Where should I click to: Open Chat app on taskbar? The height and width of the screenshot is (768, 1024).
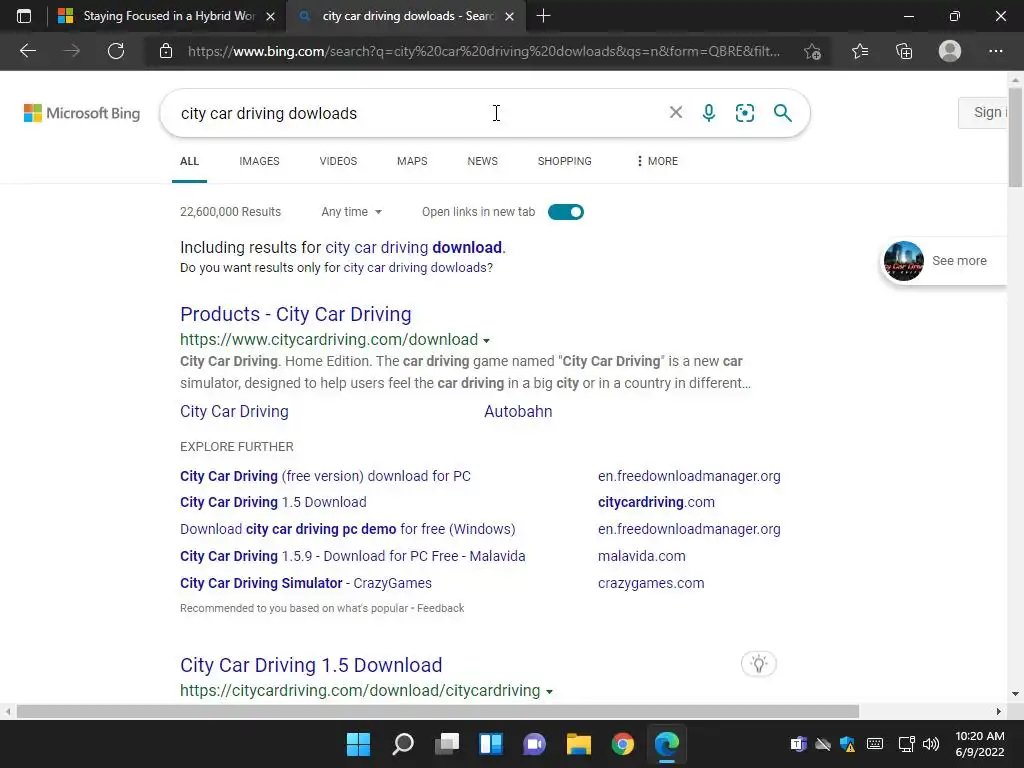coord(534,744)
